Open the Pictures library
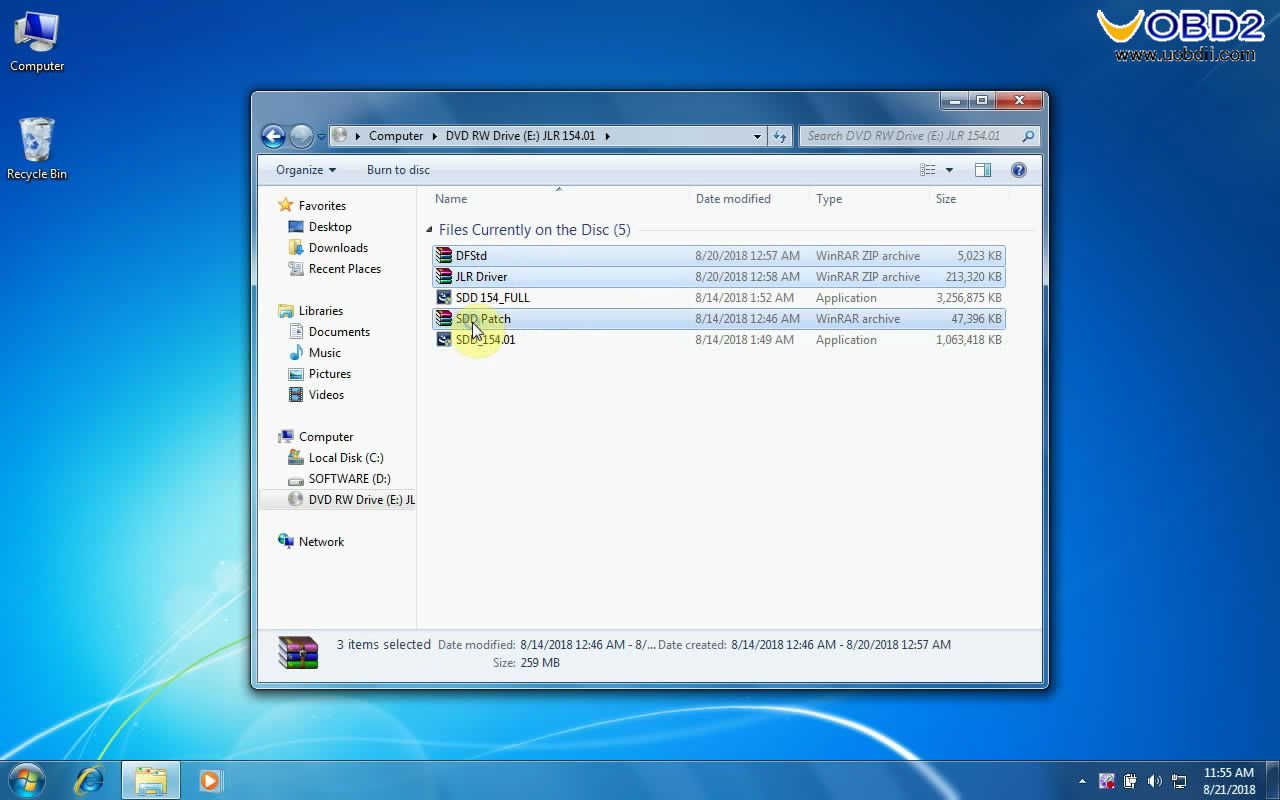Image resolution: width=1280 pixels, height=800 pixels. (x=329, y=374)
